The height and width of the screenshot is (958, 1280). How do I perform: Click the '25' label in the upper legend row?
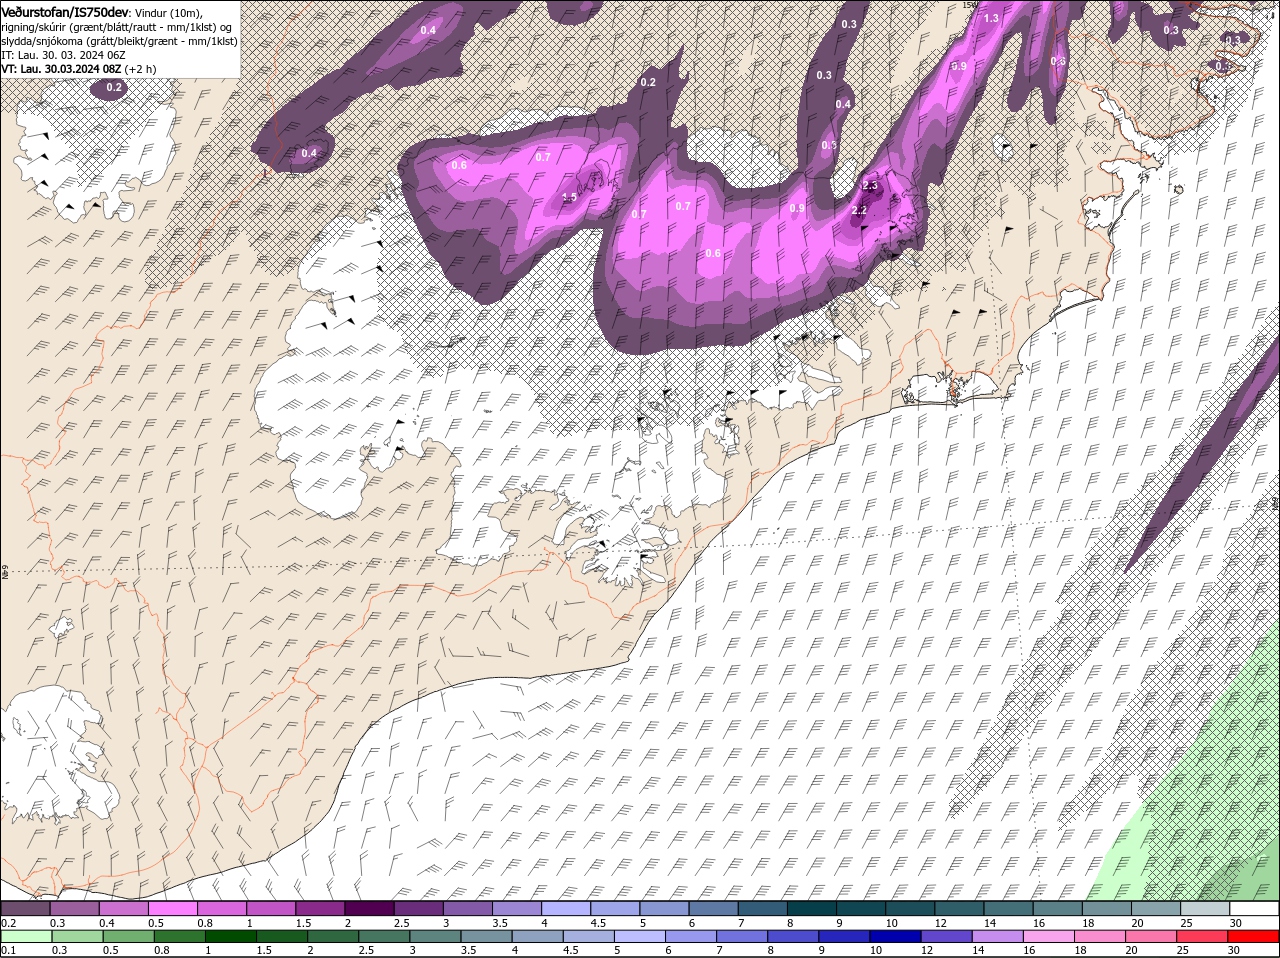pos(1185,922)
